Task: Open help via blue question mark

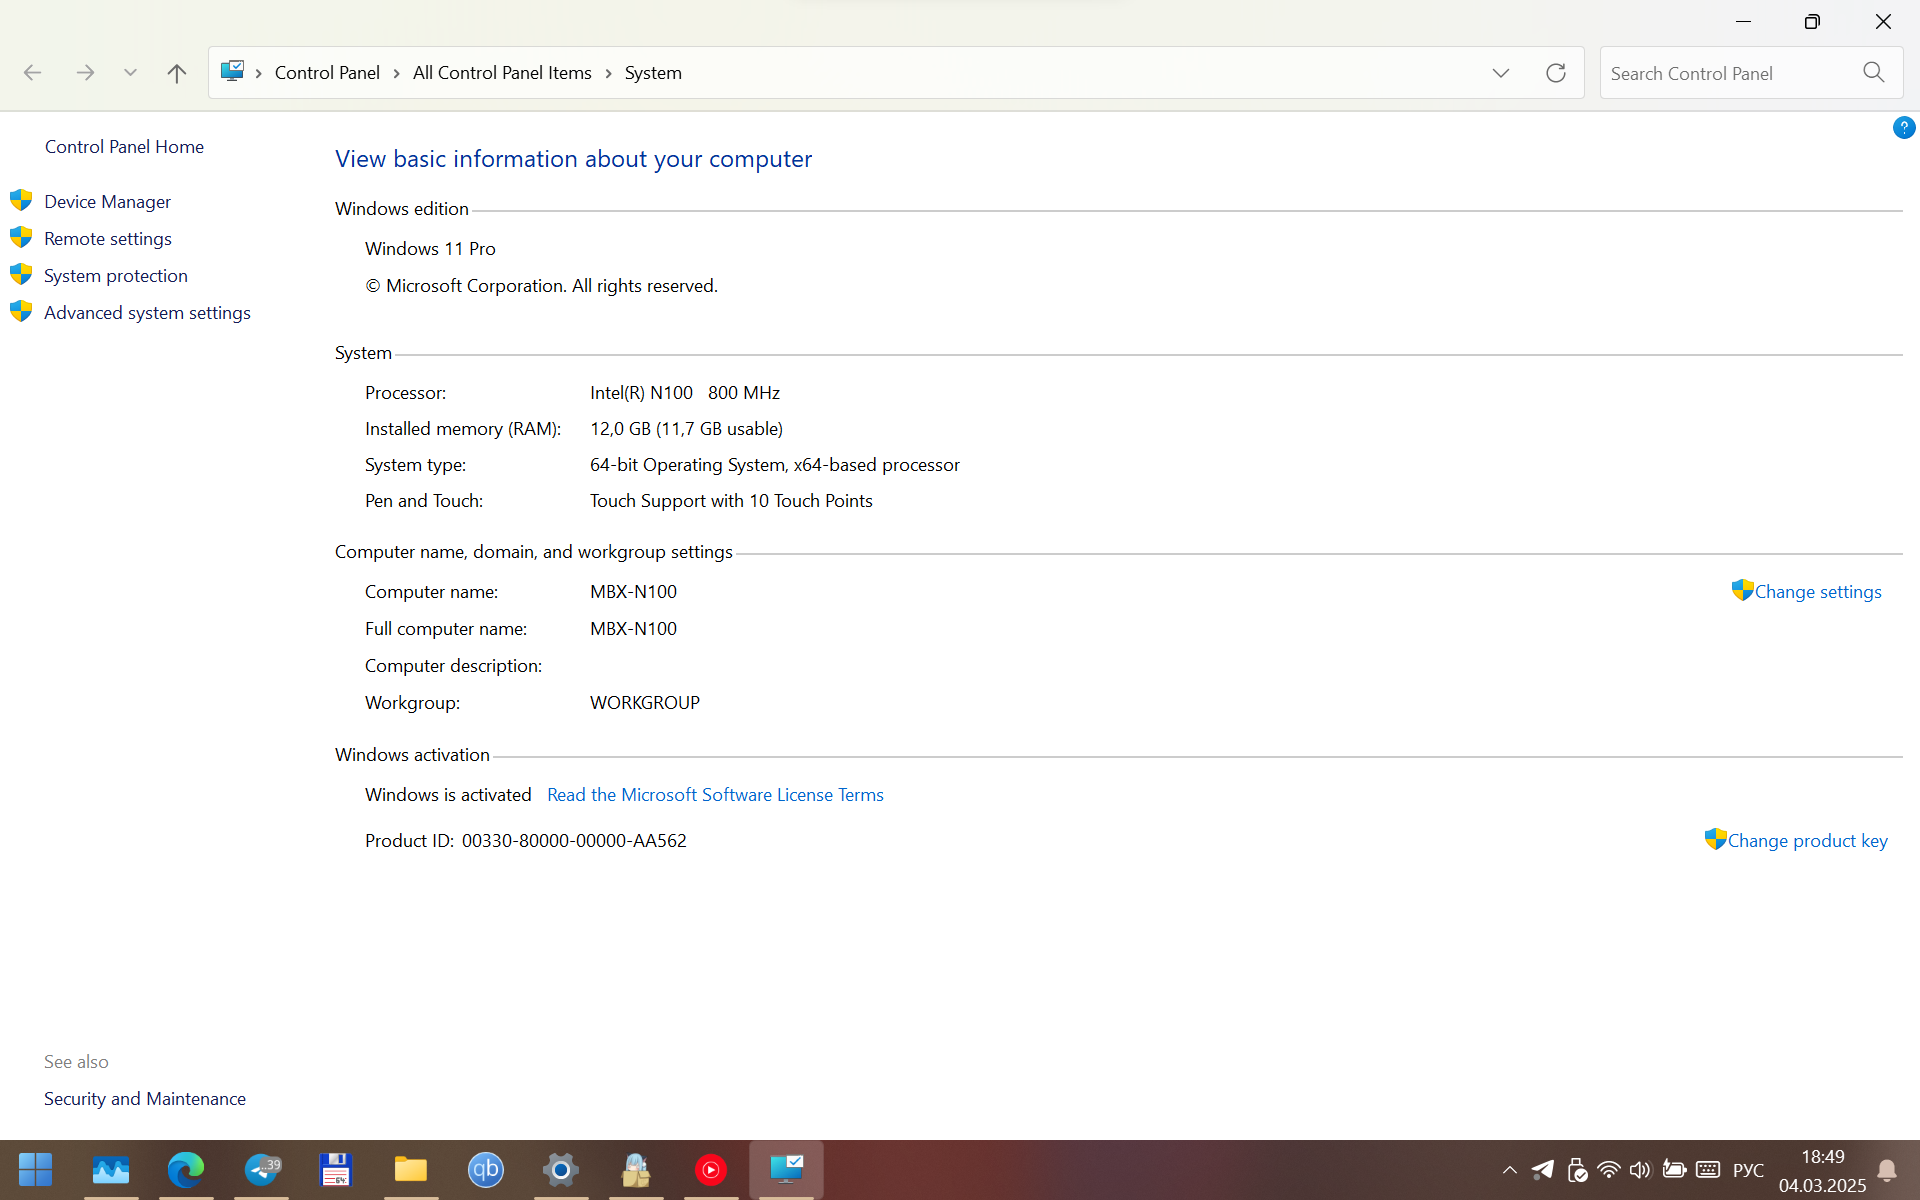Action: click(1904, 128)
